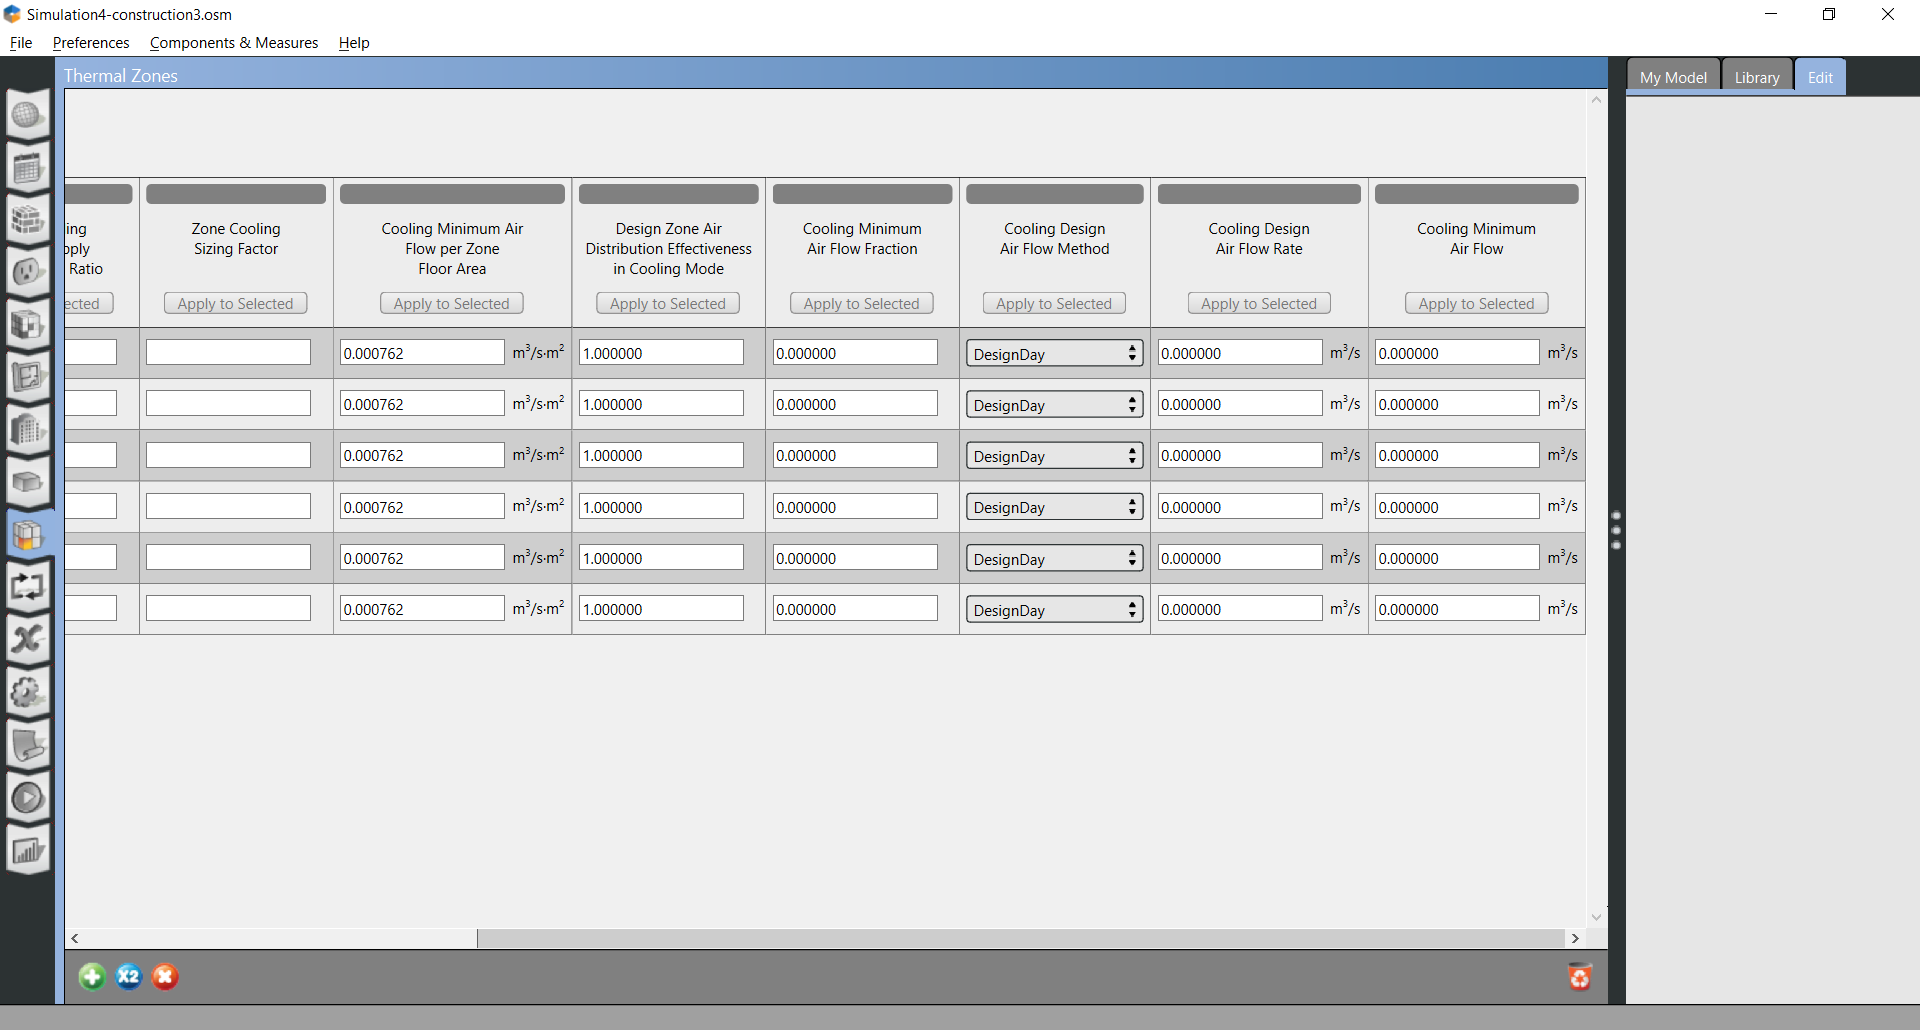Select the Thermal Zones sidebar icon
1920x1030 pixels.
point(28,535)
